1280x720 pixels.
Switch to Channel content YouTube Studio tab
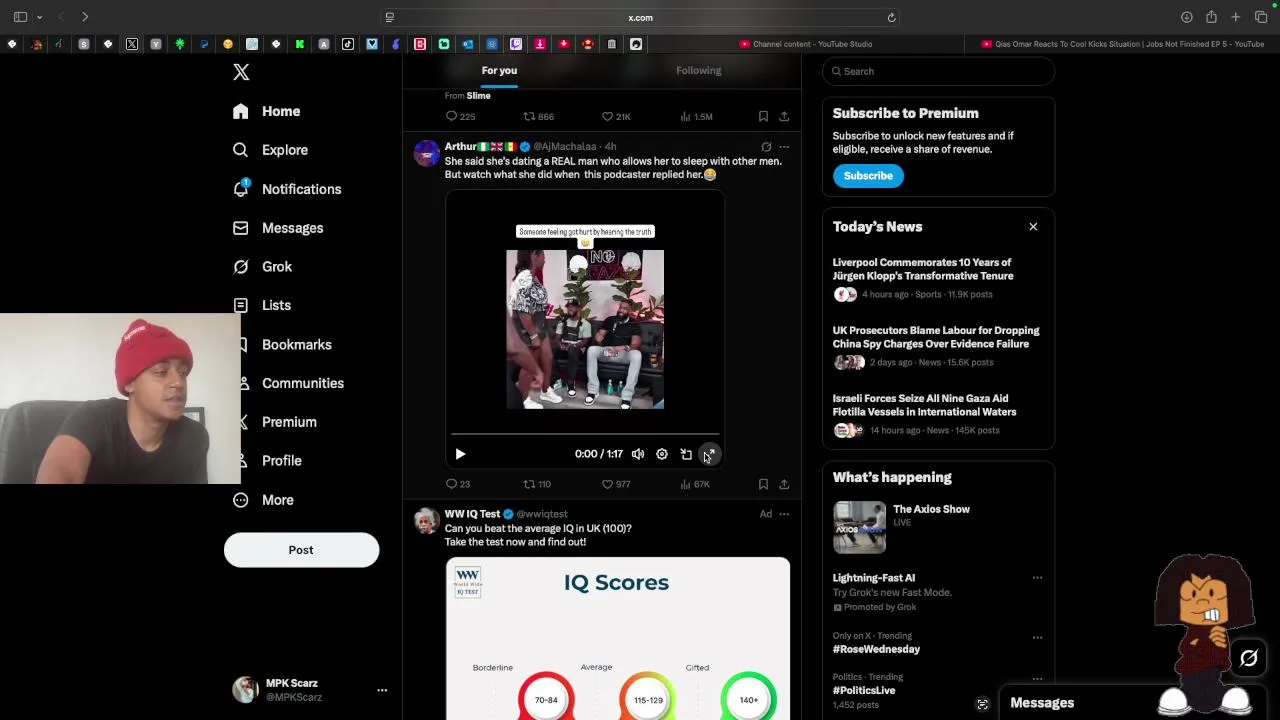click(806, 44)
